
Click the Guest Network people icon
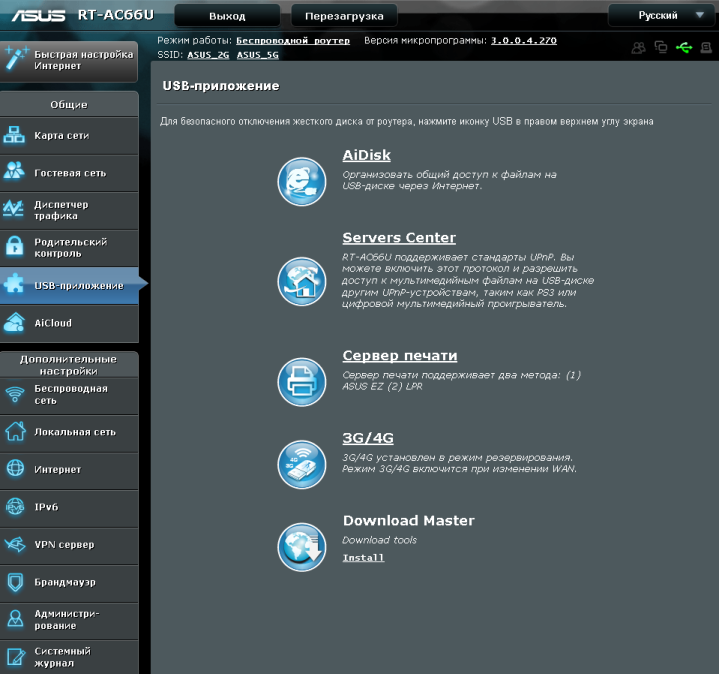14,171
